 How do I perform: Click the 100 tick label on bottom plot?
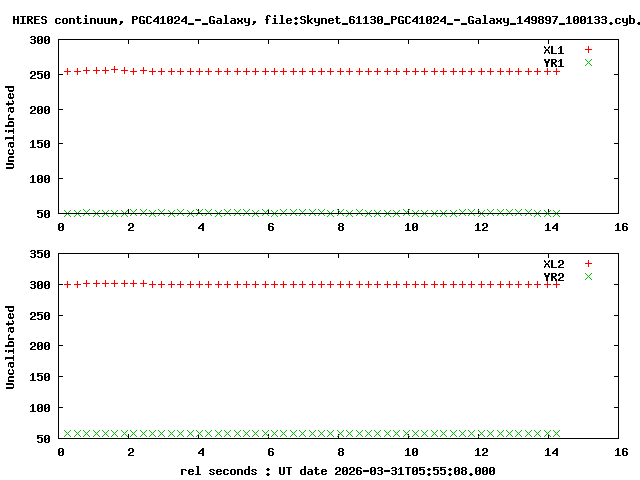tap(40, 408)
